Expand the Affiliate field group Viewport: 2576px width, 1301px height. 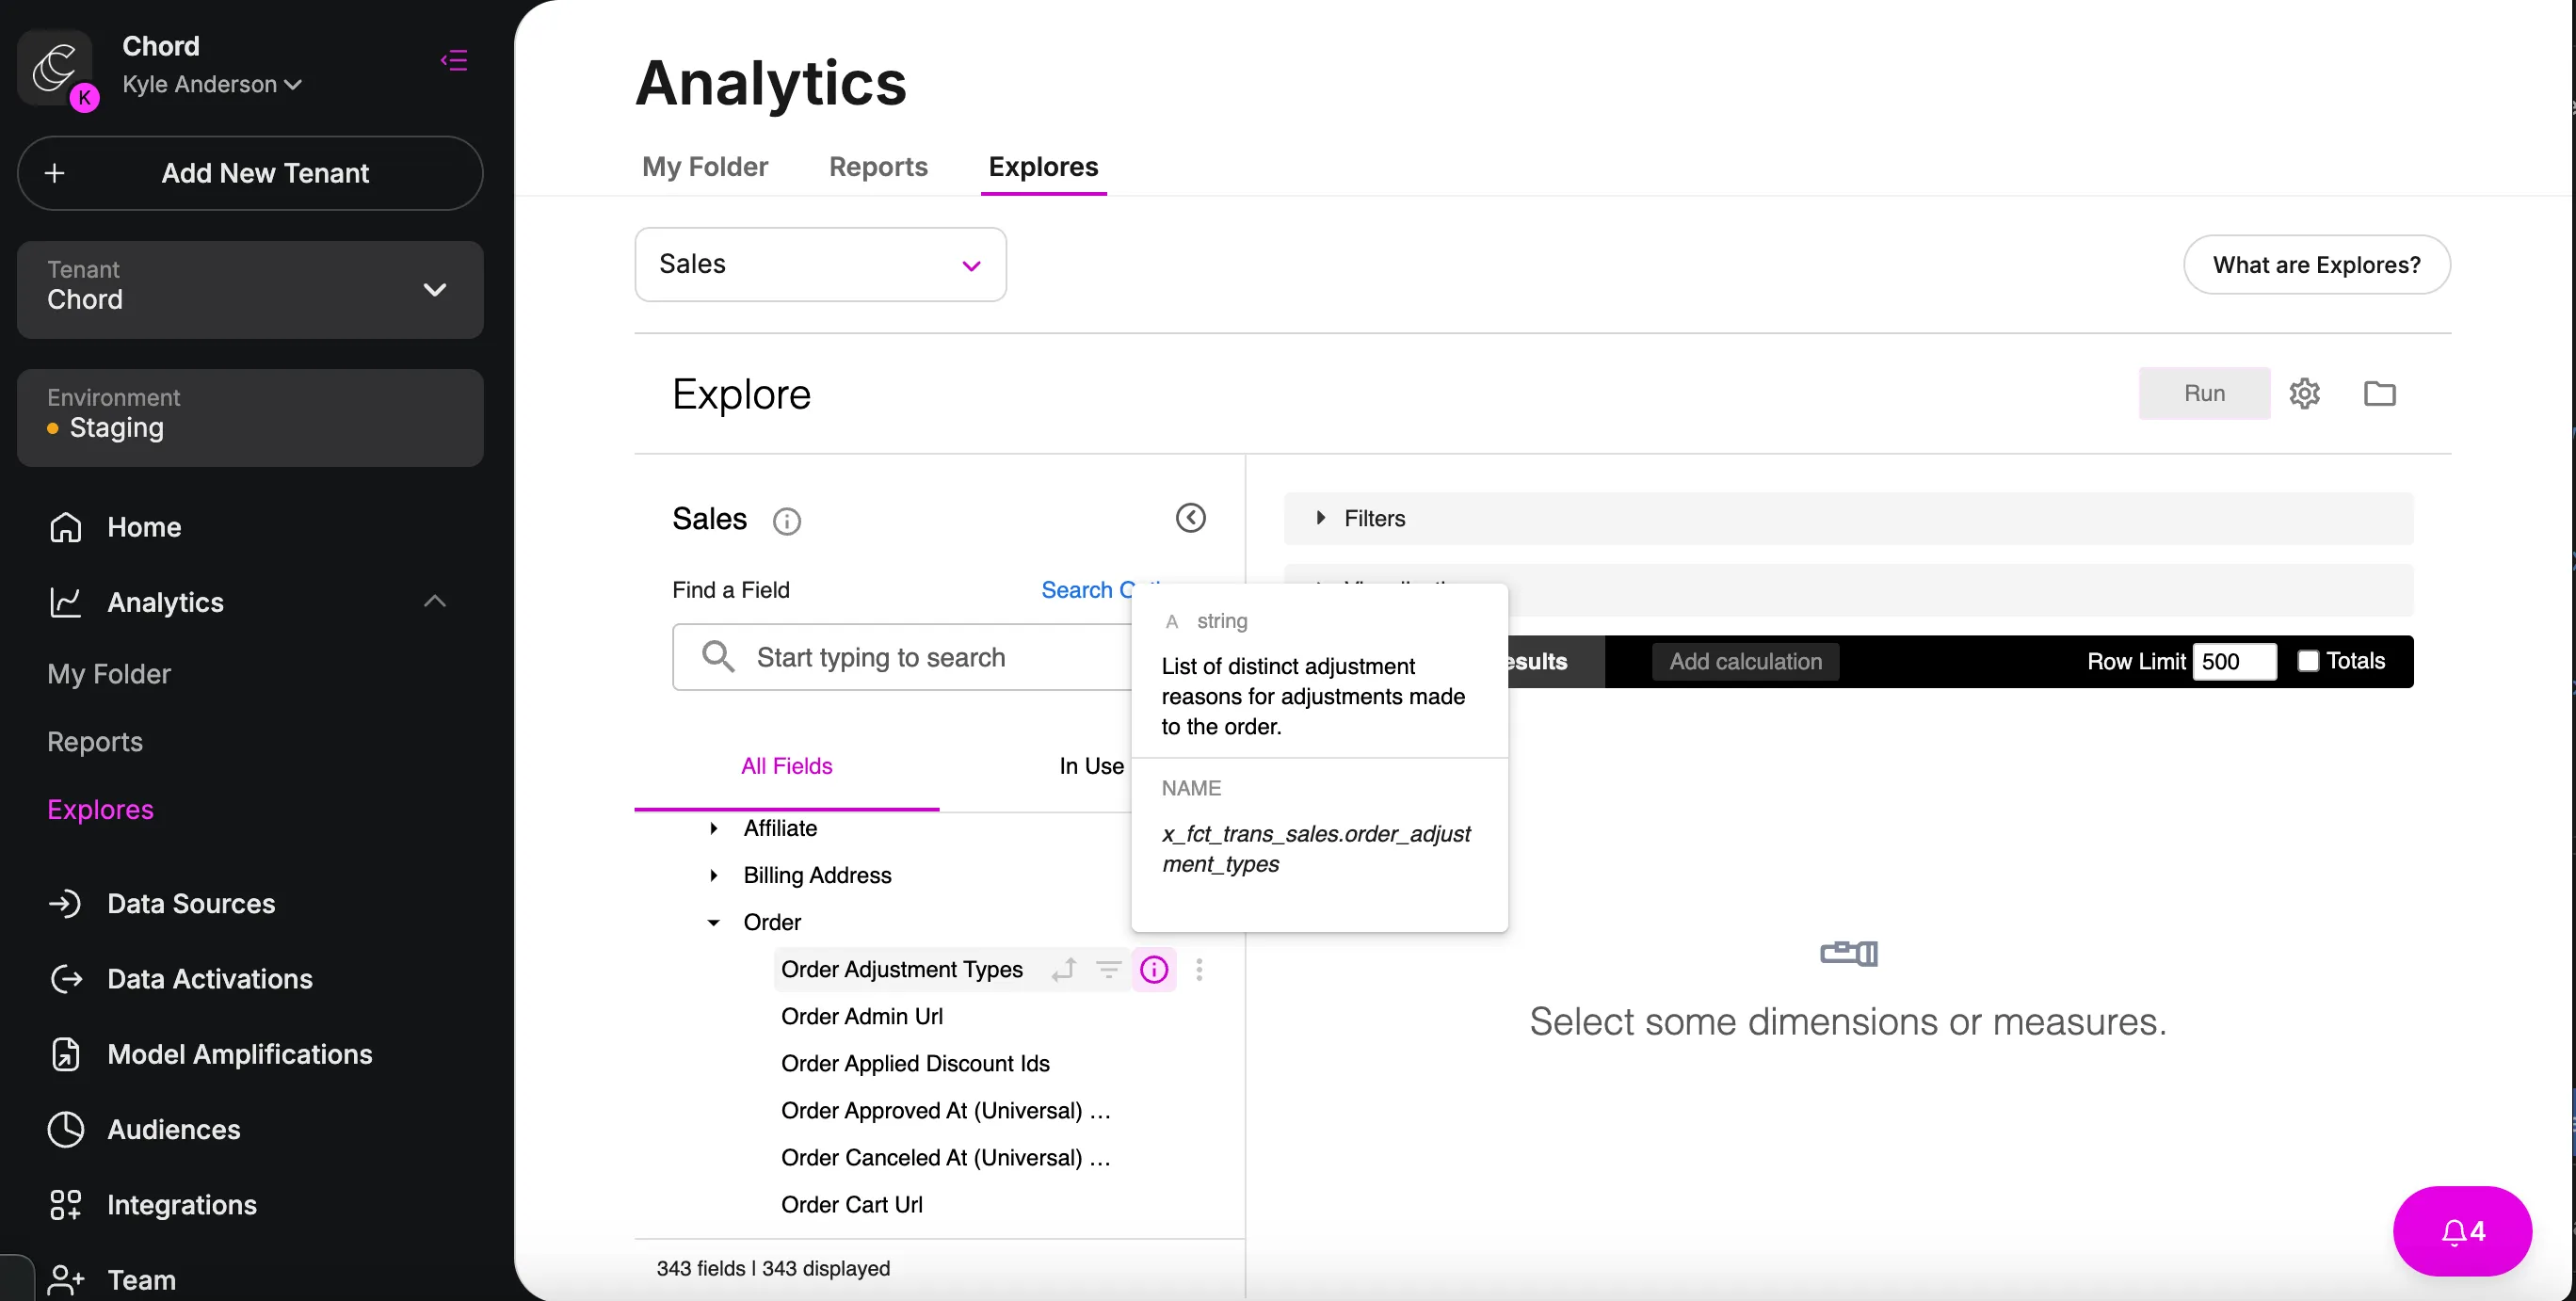pos(713,828)
